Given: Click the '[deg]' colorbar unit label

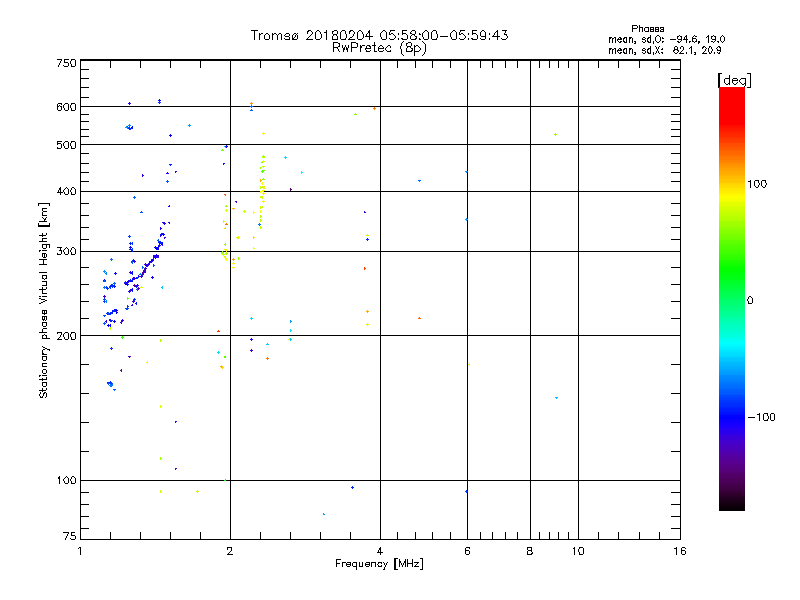Looking at the screenshot, I should (x=734, y=79).
